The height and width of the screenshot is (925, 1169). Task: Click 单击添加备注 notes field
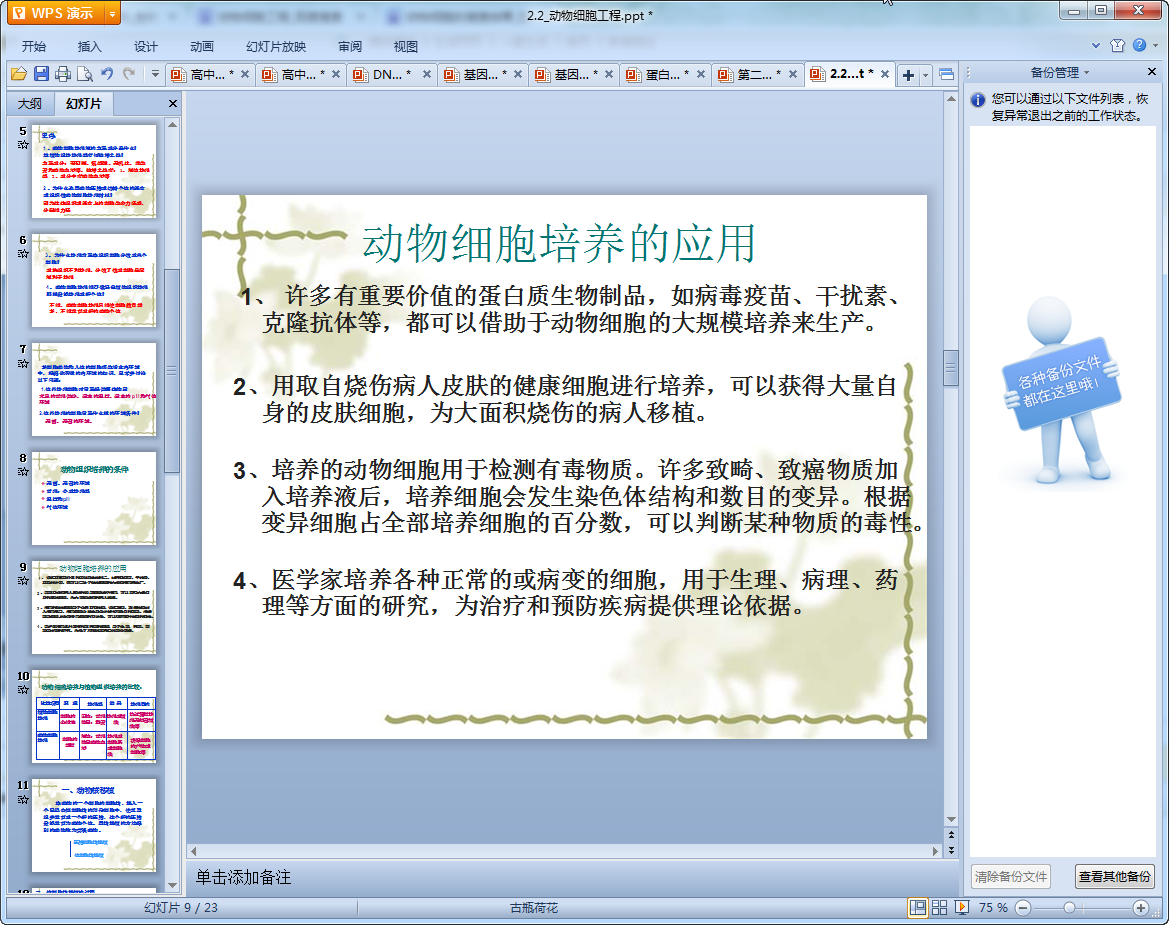coord(243,877)
